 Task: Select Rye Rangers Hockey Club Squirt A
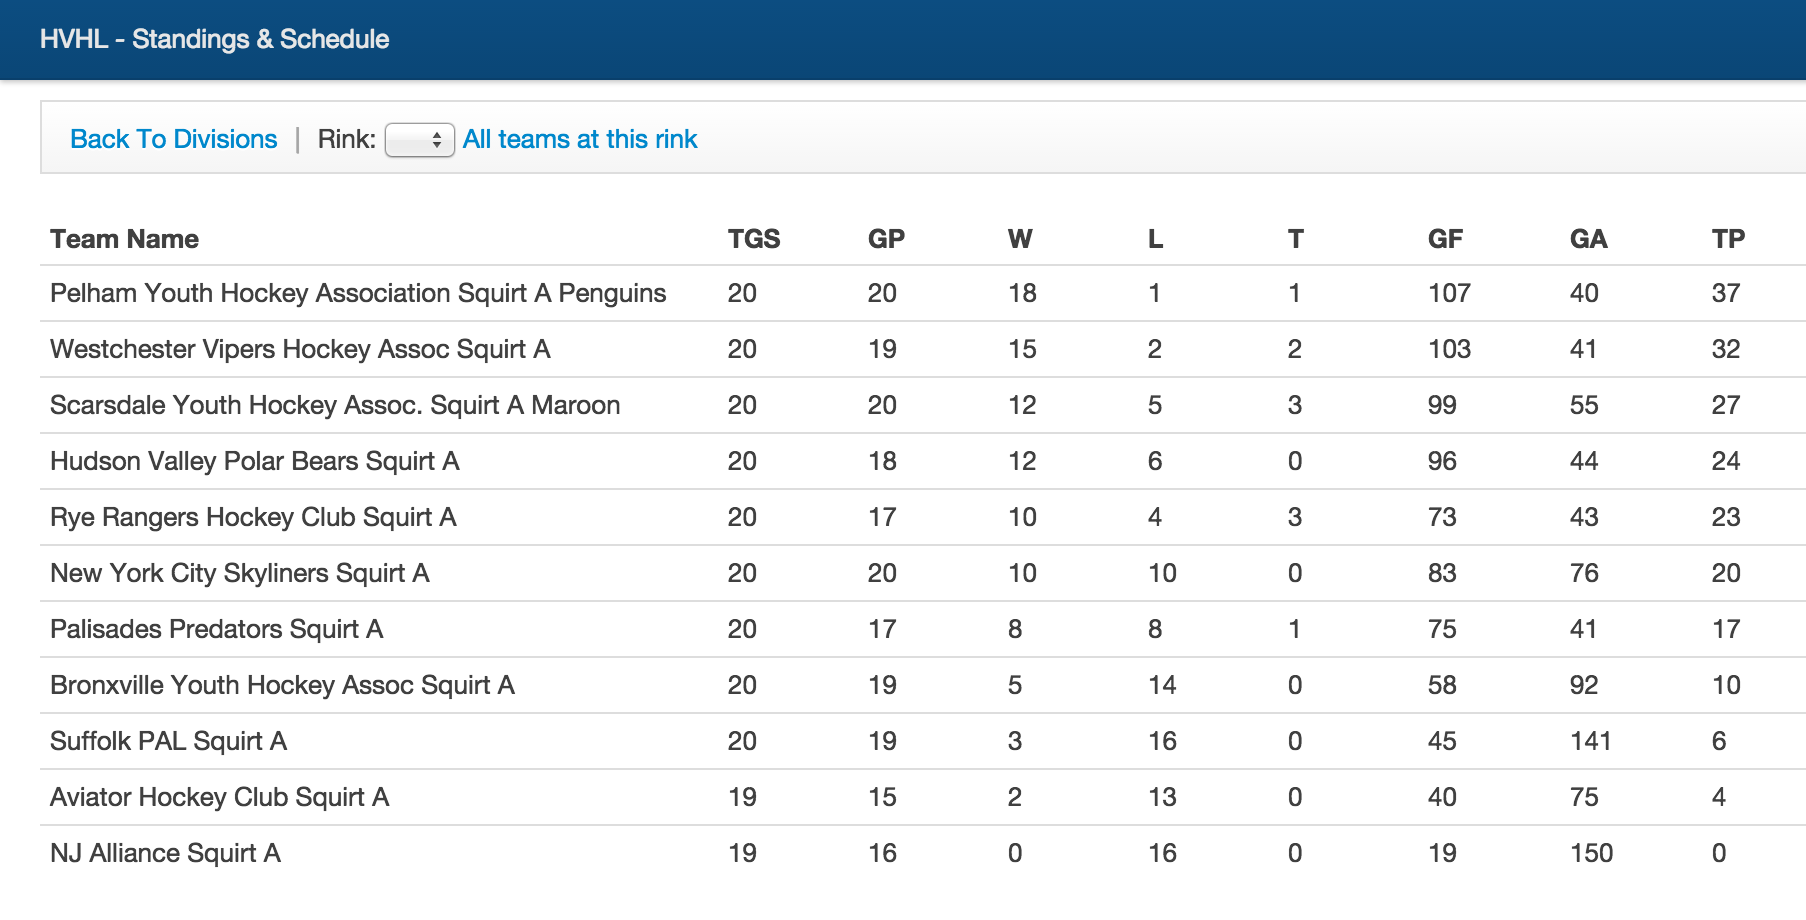point(253,517)
